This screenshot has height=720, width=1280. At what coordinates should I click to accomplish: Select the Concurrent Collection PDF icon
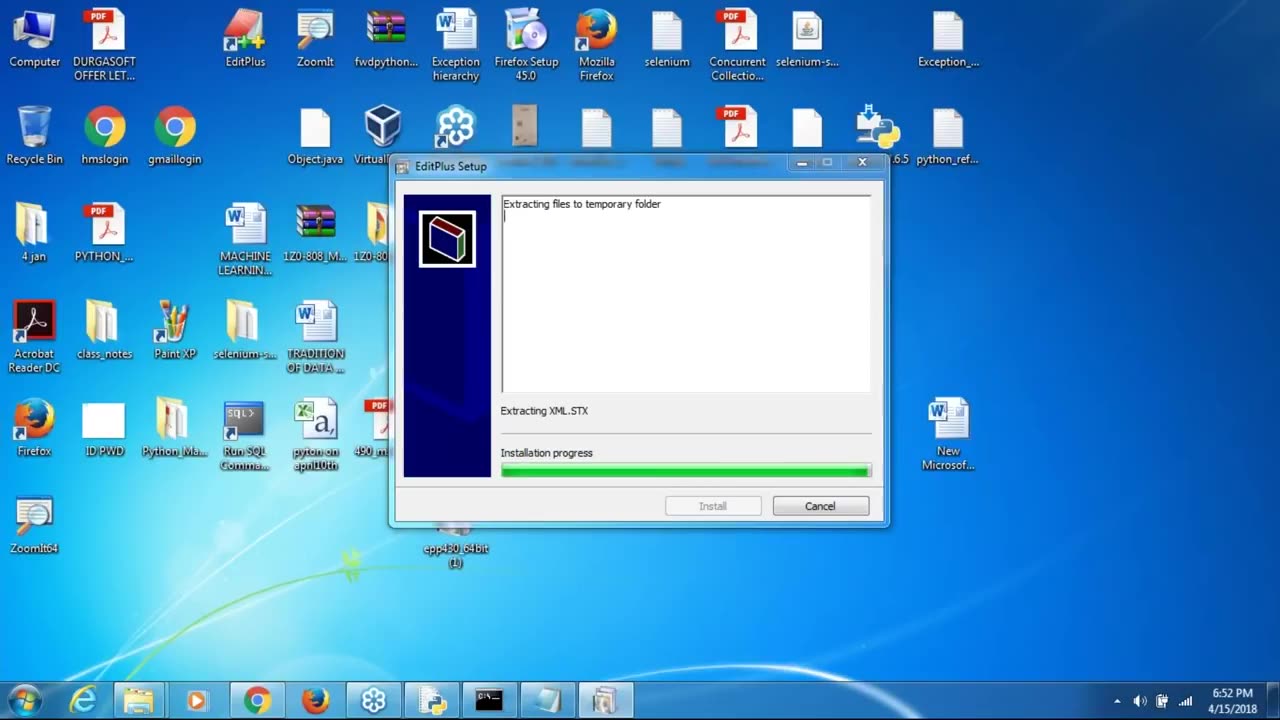pos(738,46)
